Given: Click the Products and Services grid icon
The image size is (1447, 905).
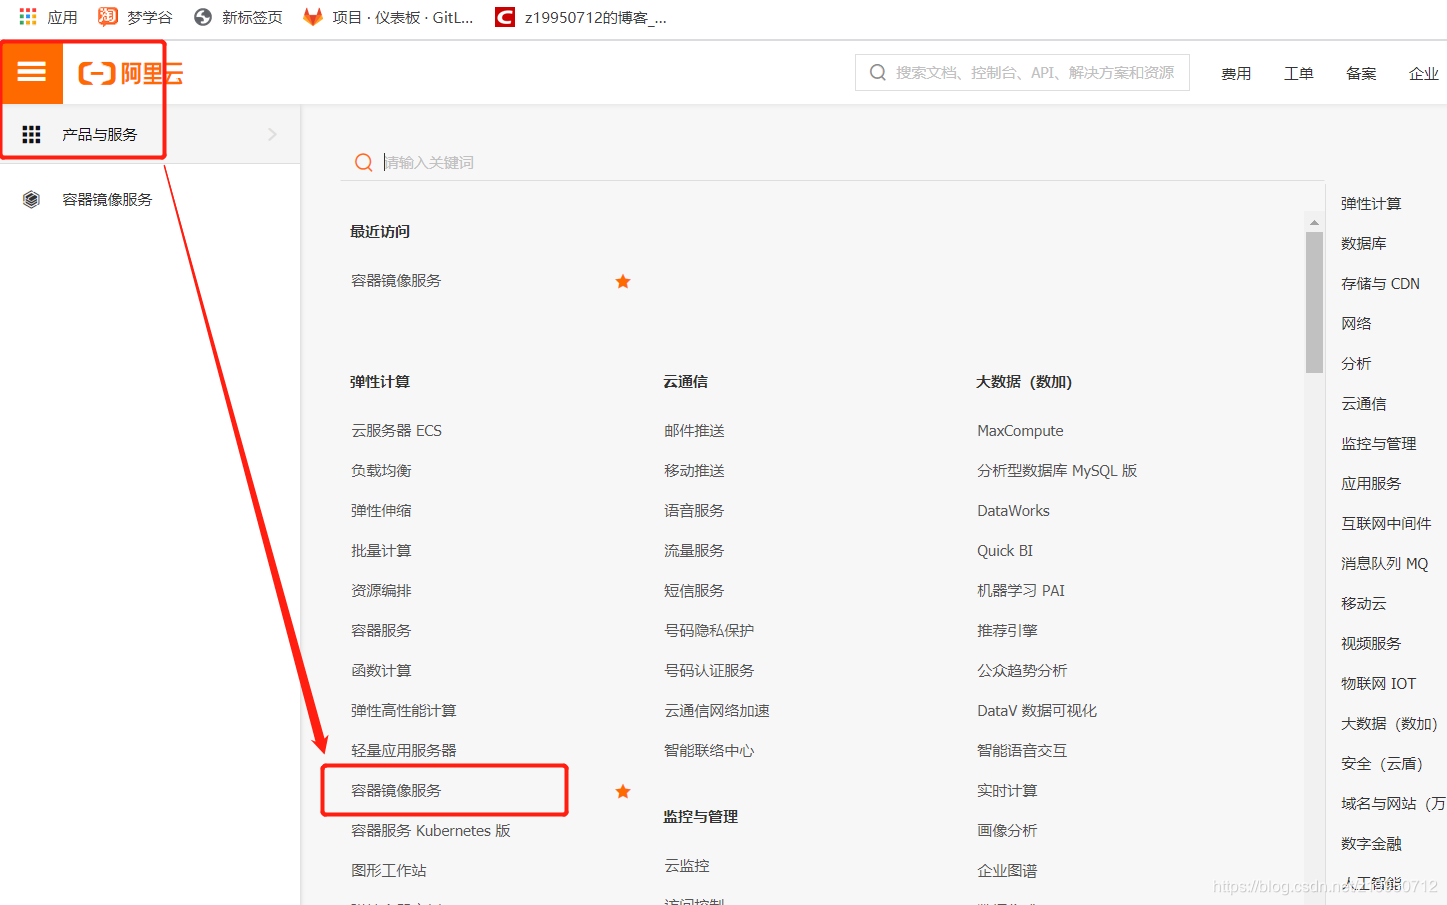Looking at the screenshot, I should 32,134.
